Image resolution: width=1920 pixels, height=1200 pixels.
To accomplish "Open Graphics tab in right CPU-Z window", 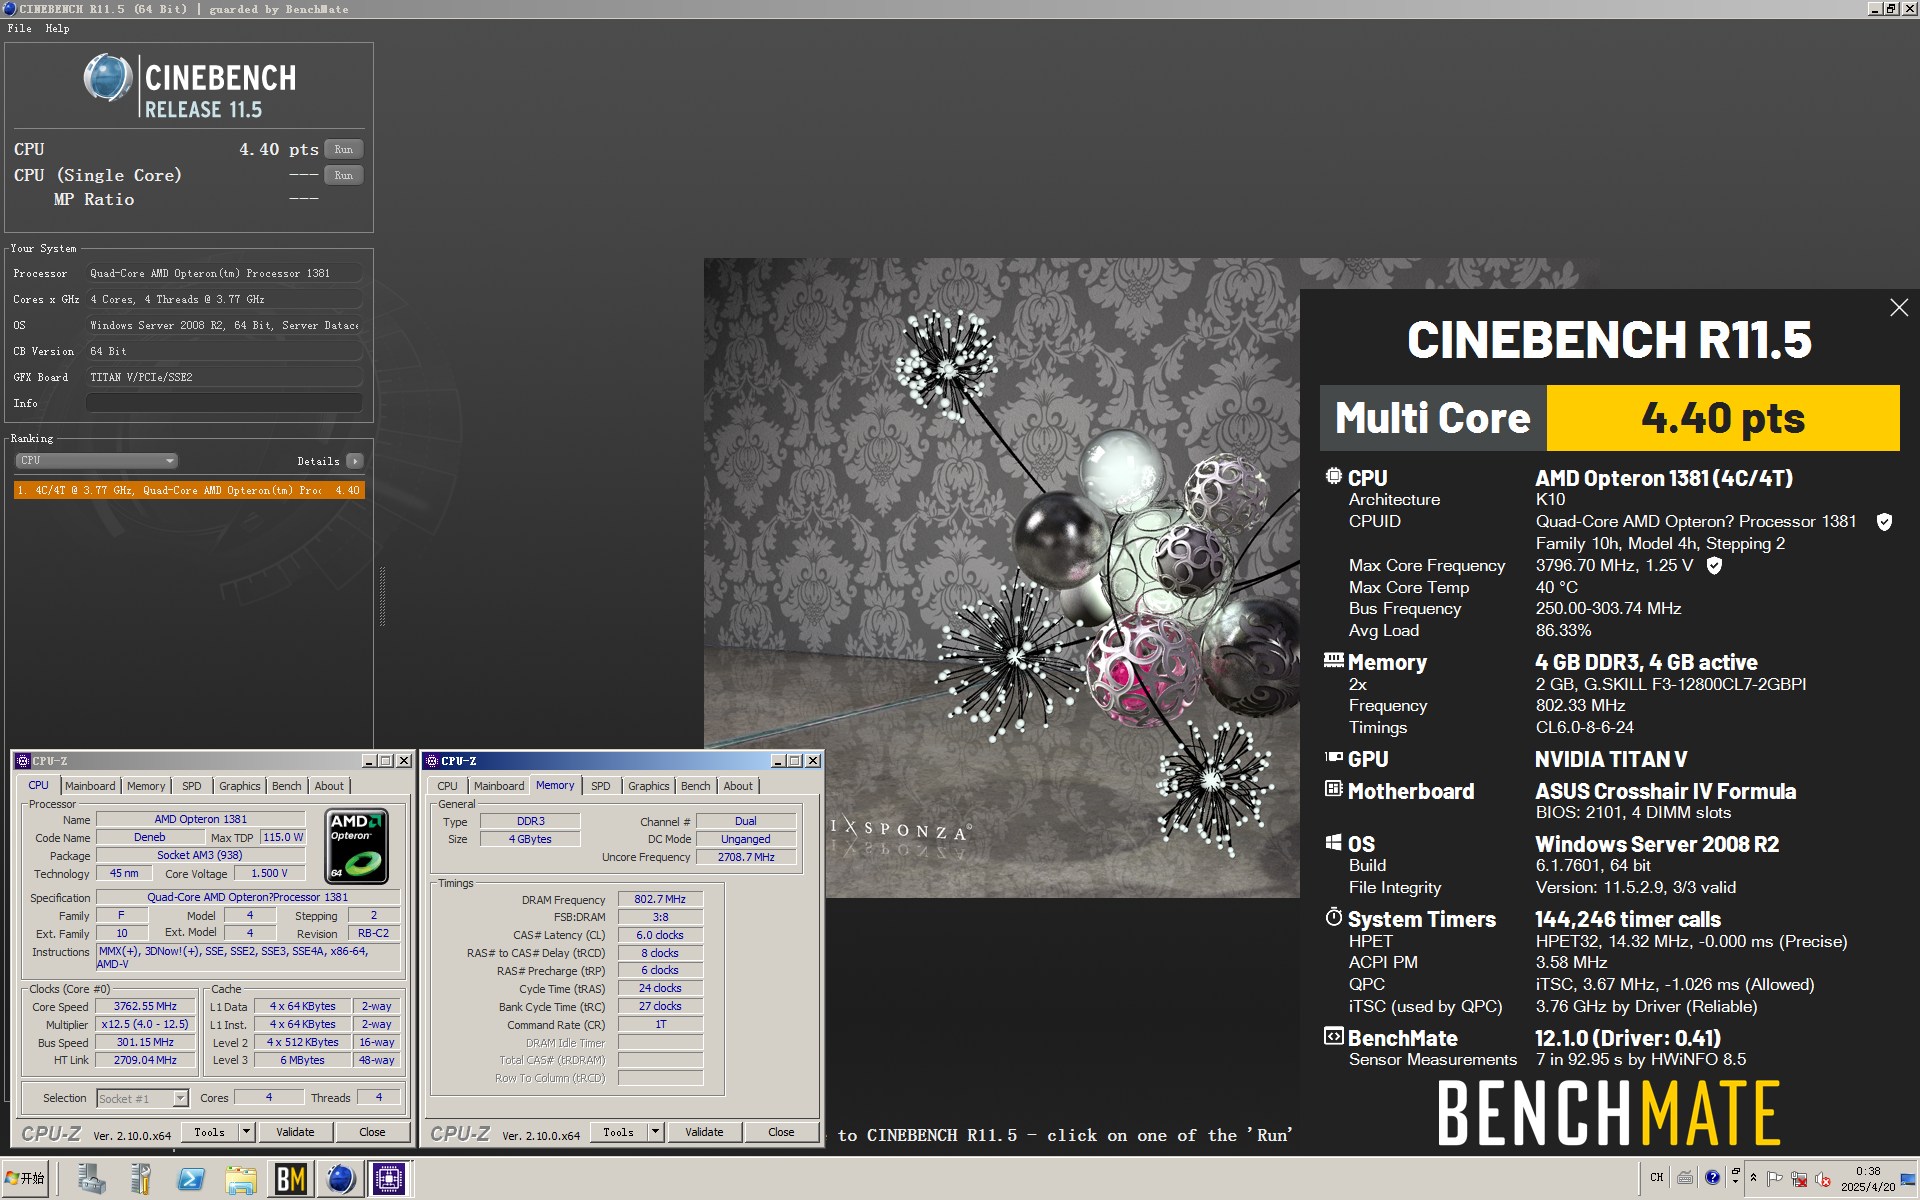I will click(x=648, y=786).
